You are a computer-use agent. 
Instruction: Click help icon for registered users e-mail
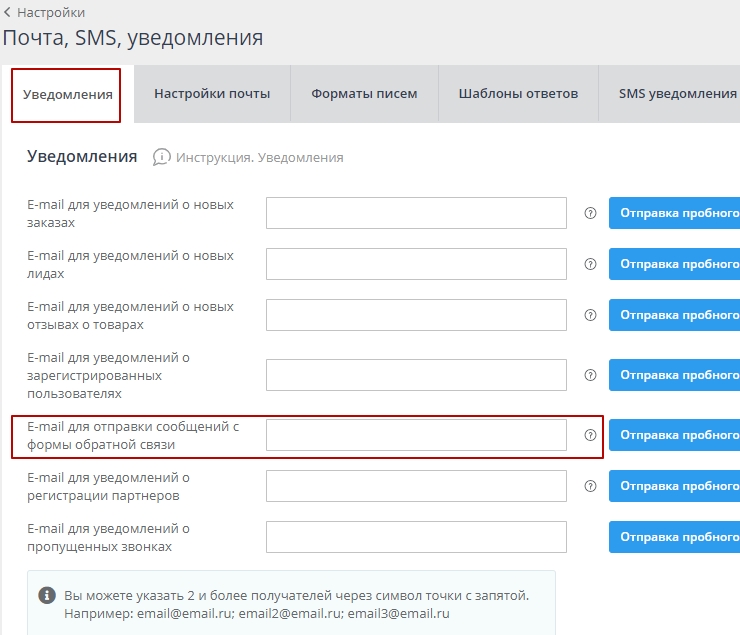pyautogui.click(x=590, y=375)
